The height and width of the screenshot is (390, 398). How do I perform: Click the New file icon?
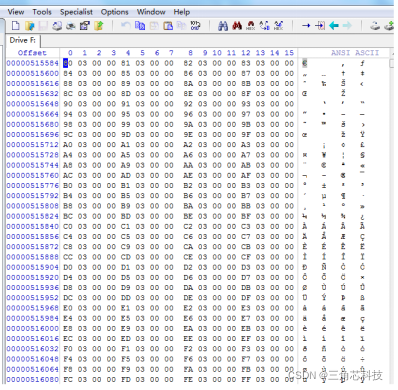click(x=16, y=26)
